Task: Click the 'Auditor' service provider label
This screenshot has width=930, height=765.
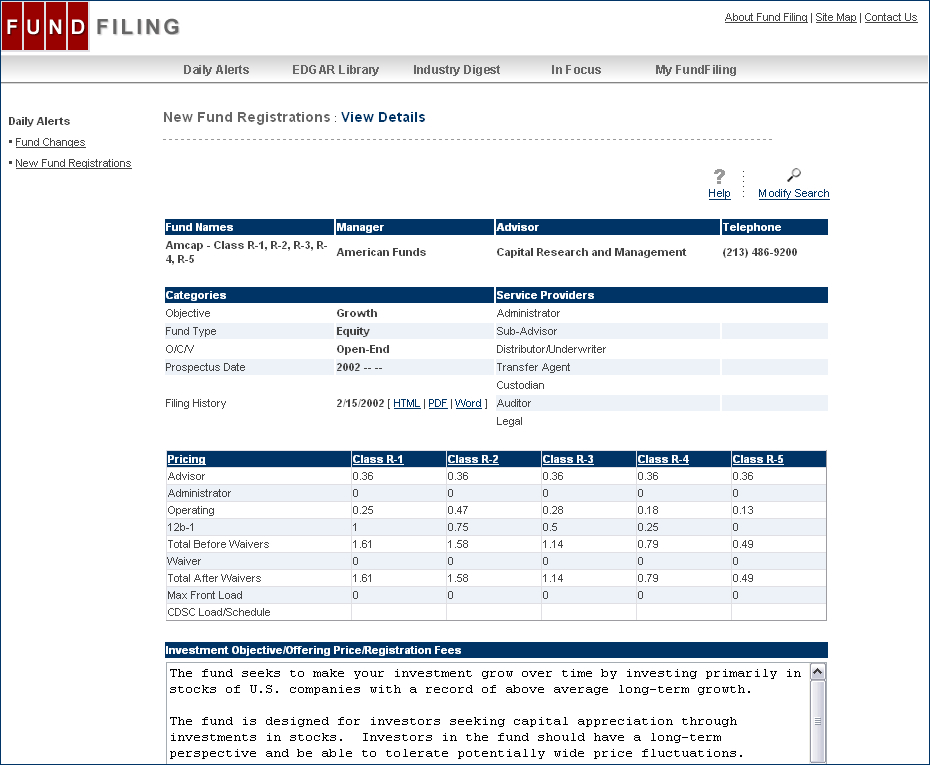Action: [x=514, y=403]
